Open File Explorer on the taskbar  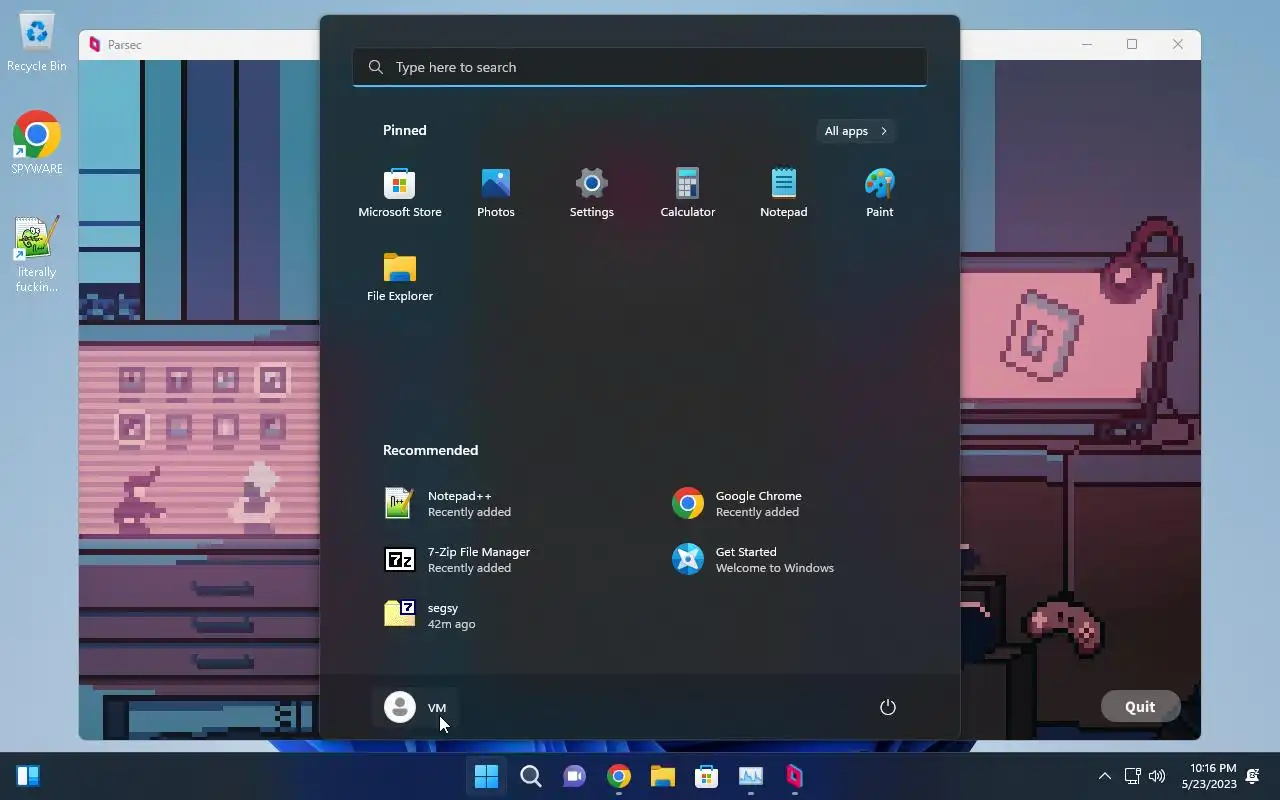(x=663, y=776)
